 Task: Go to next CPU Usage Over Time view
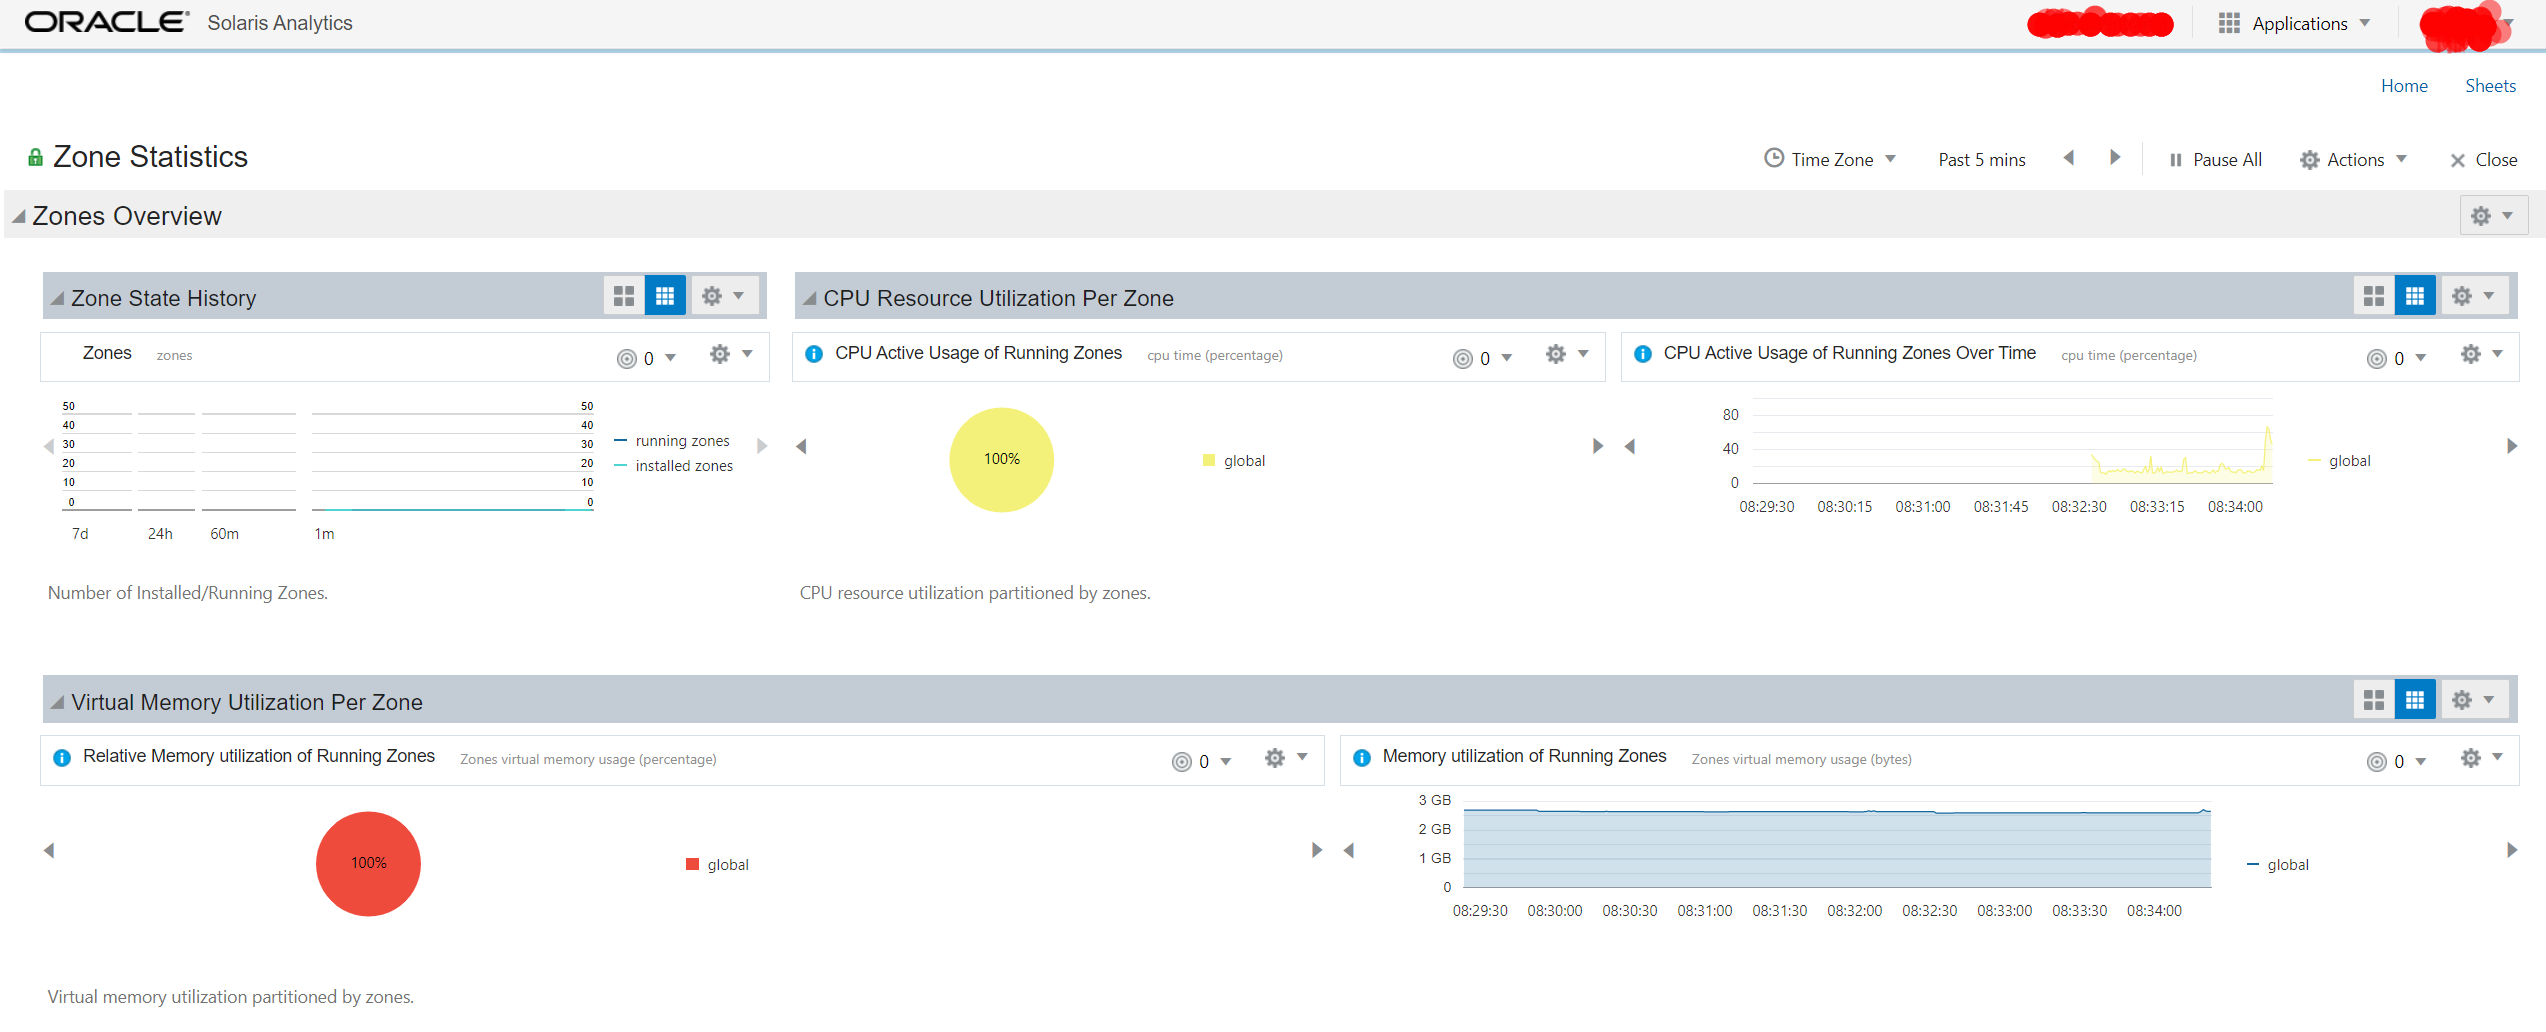click(x=2512, y=446)
